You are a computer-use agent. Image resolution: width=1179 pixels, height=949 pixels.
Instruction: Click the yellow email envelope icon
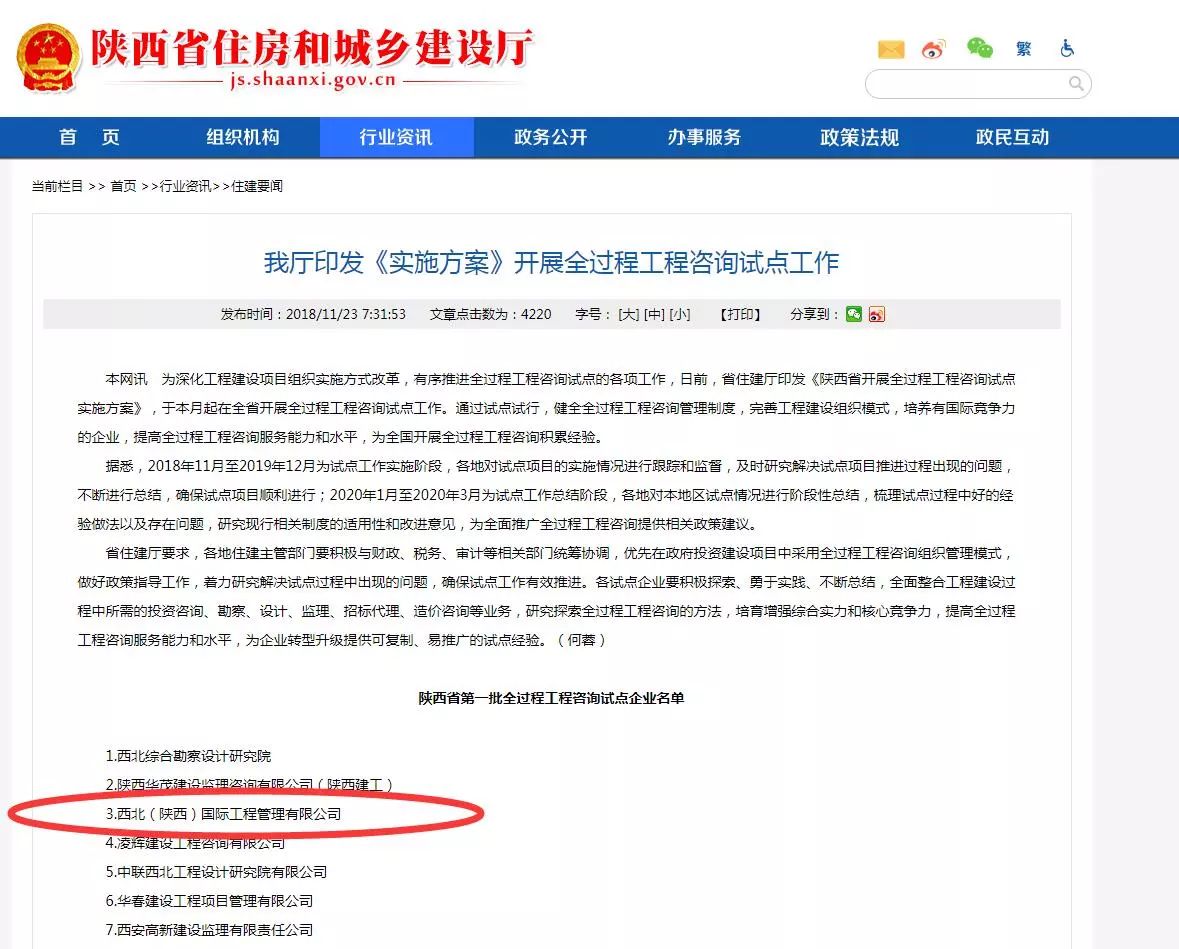[x=890, y=49]
